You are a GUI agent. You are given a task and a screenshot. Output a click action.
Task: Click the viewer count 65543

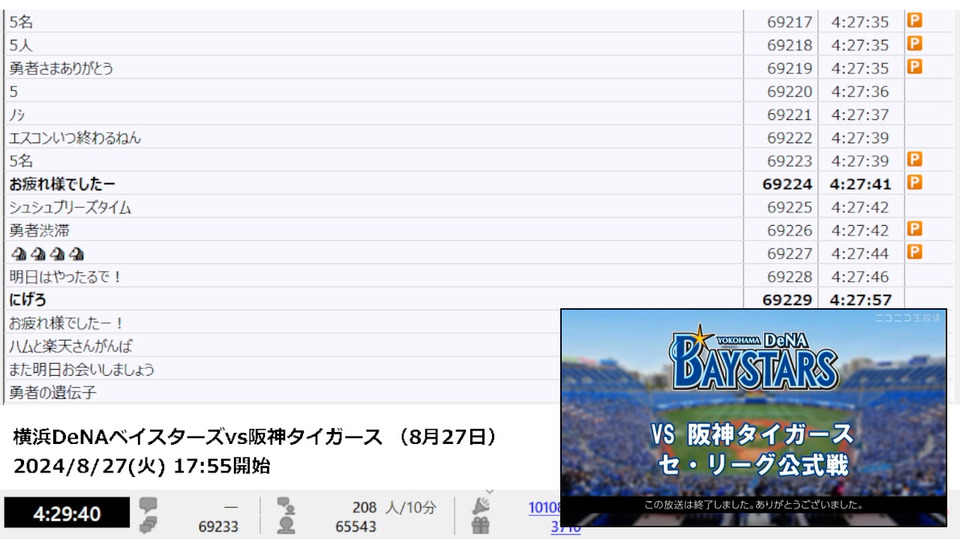pos(356,527)
